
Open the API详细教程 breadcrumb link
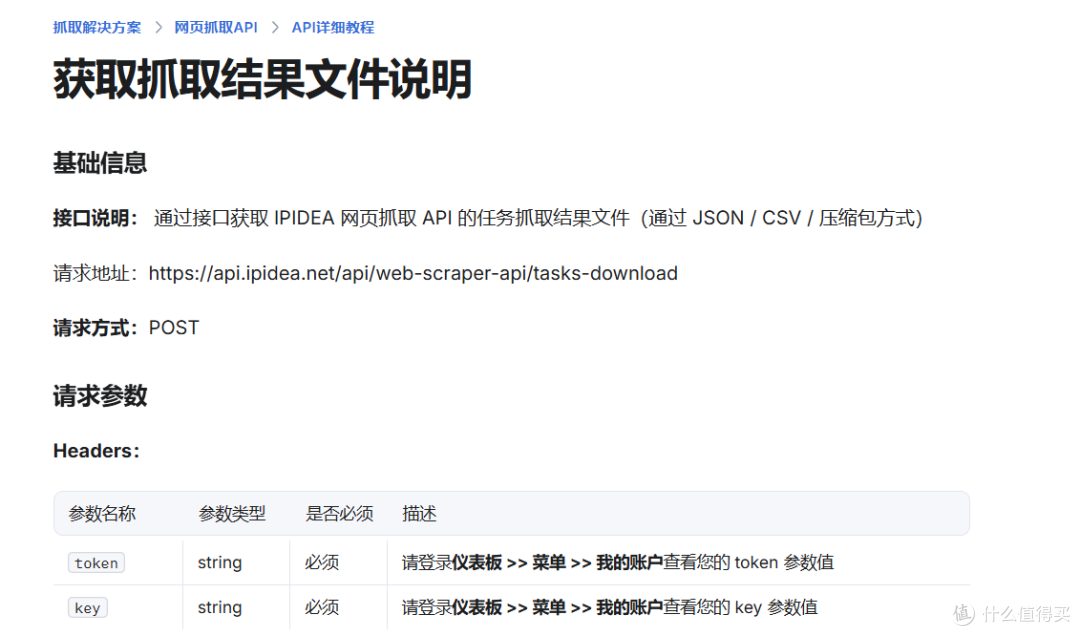coord(333,28)
